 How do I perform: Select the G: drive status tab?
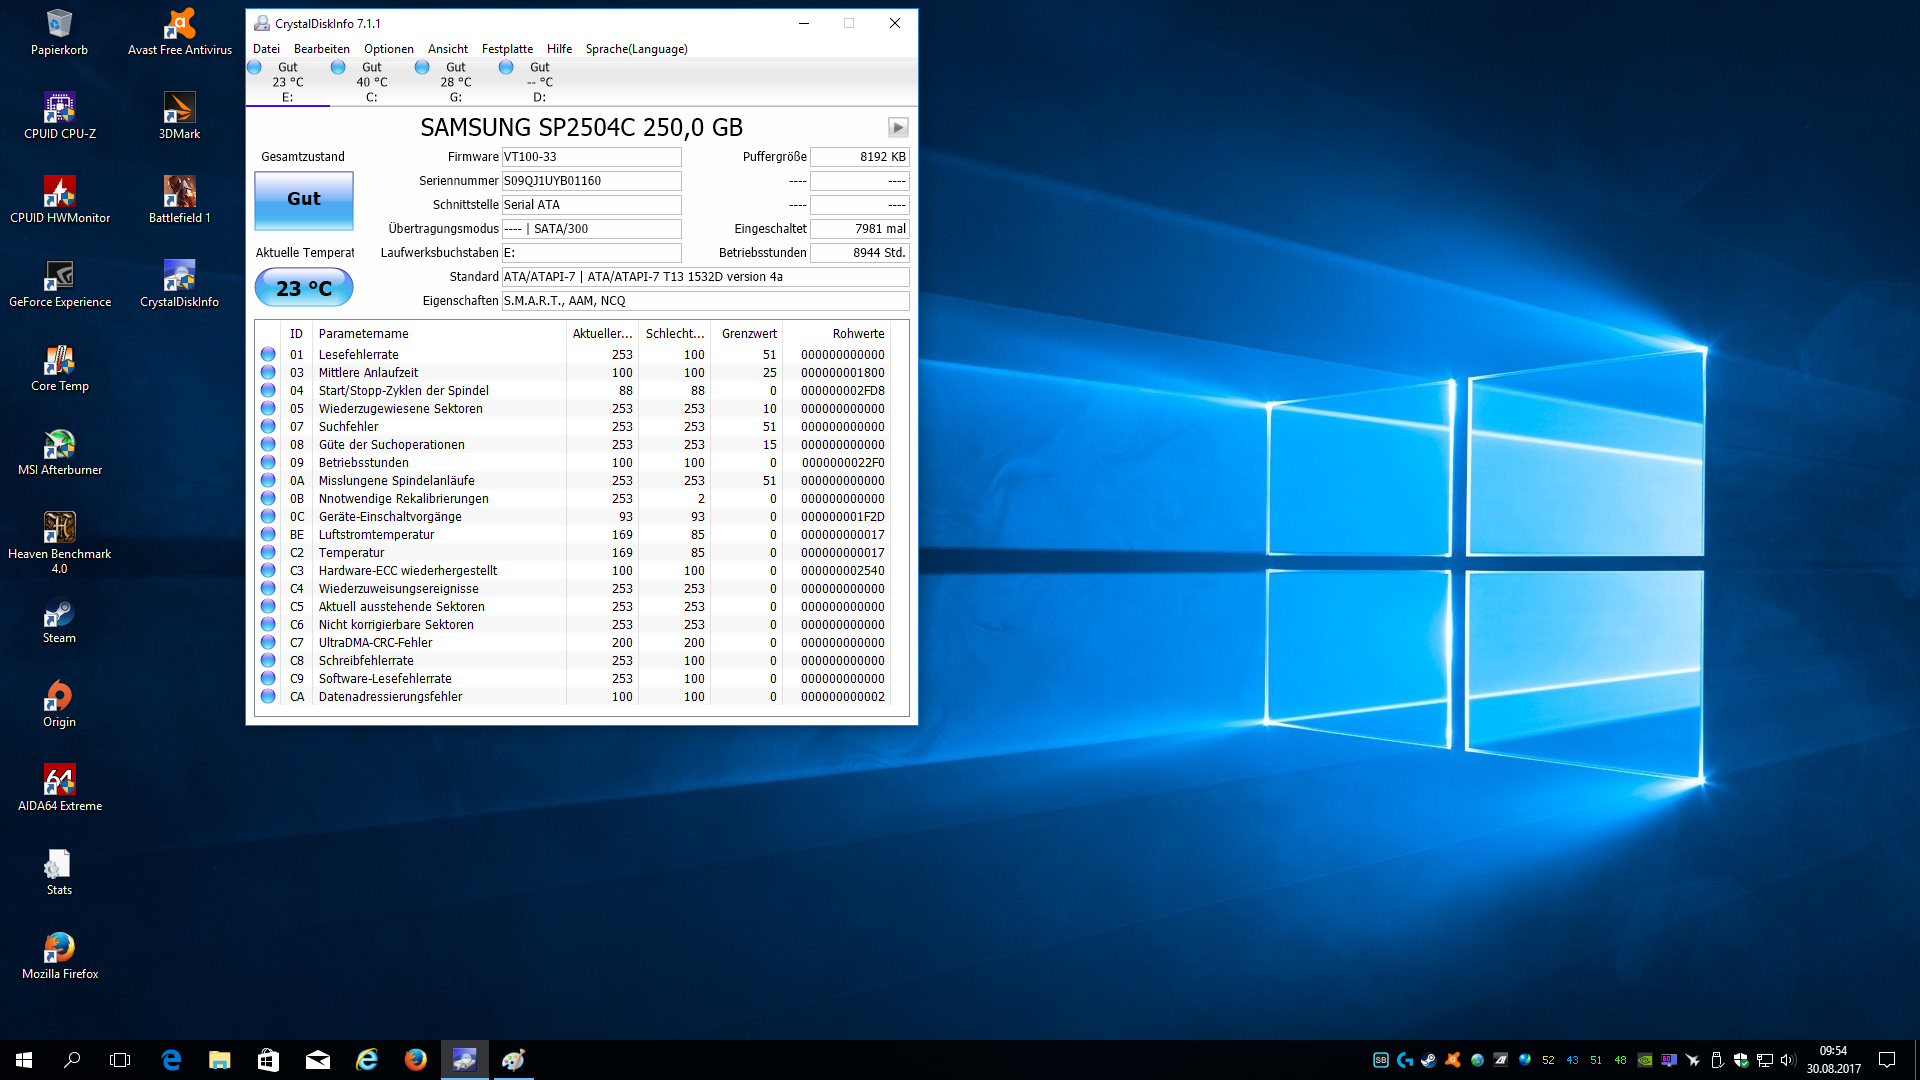pyautogui.click(x=454, y=82)
